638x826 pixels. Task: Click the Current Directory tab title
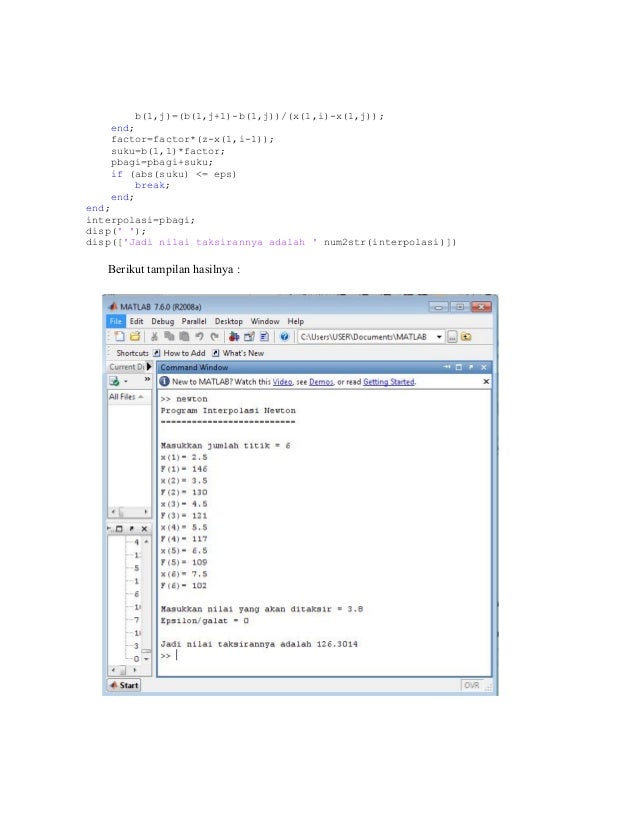[x=126, y=367]
